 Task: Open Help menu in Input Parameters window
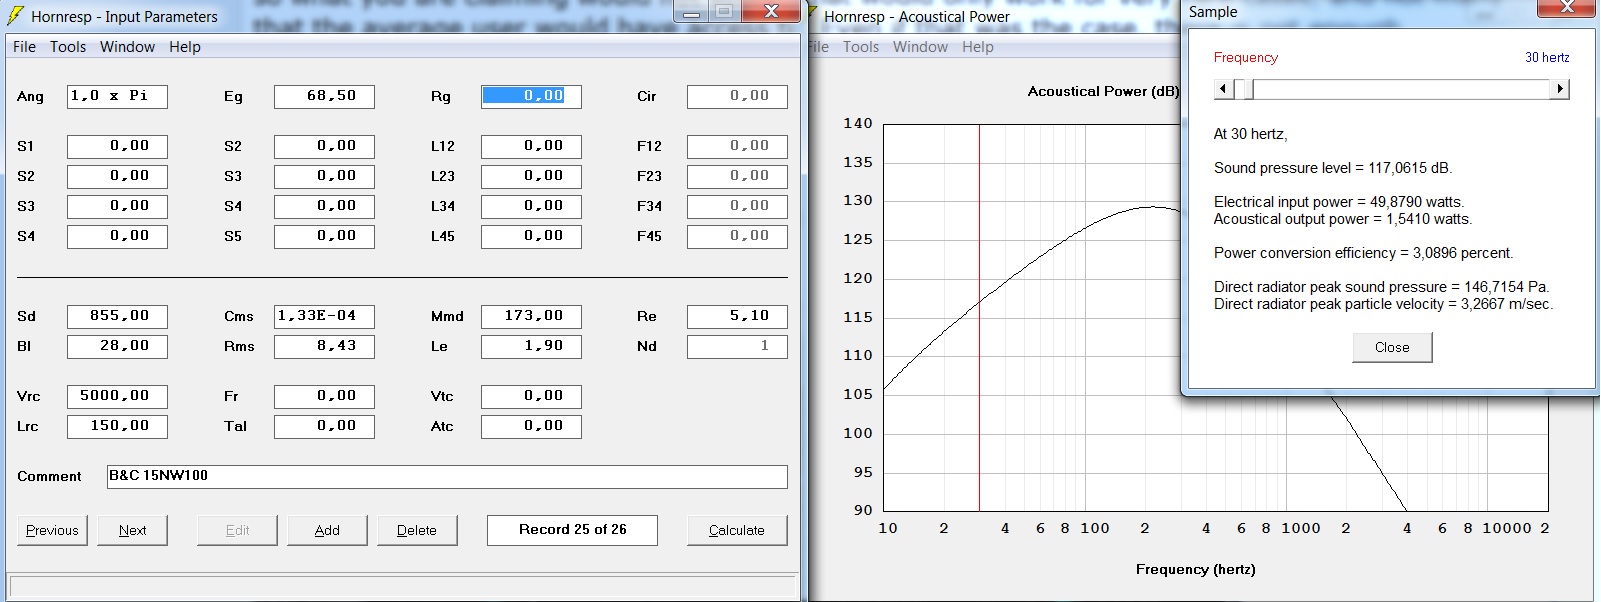[185, 47]
